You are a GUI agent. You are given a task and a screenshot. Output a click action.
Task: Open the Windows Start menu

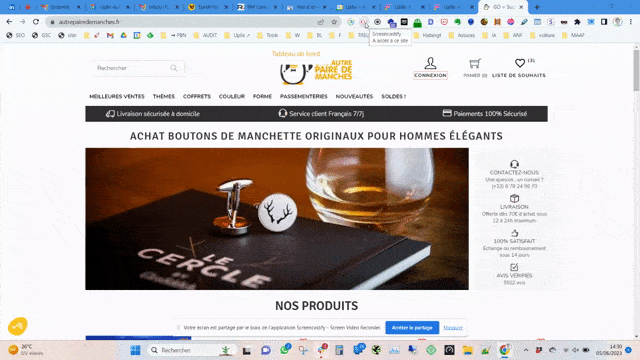pos(135,350)
